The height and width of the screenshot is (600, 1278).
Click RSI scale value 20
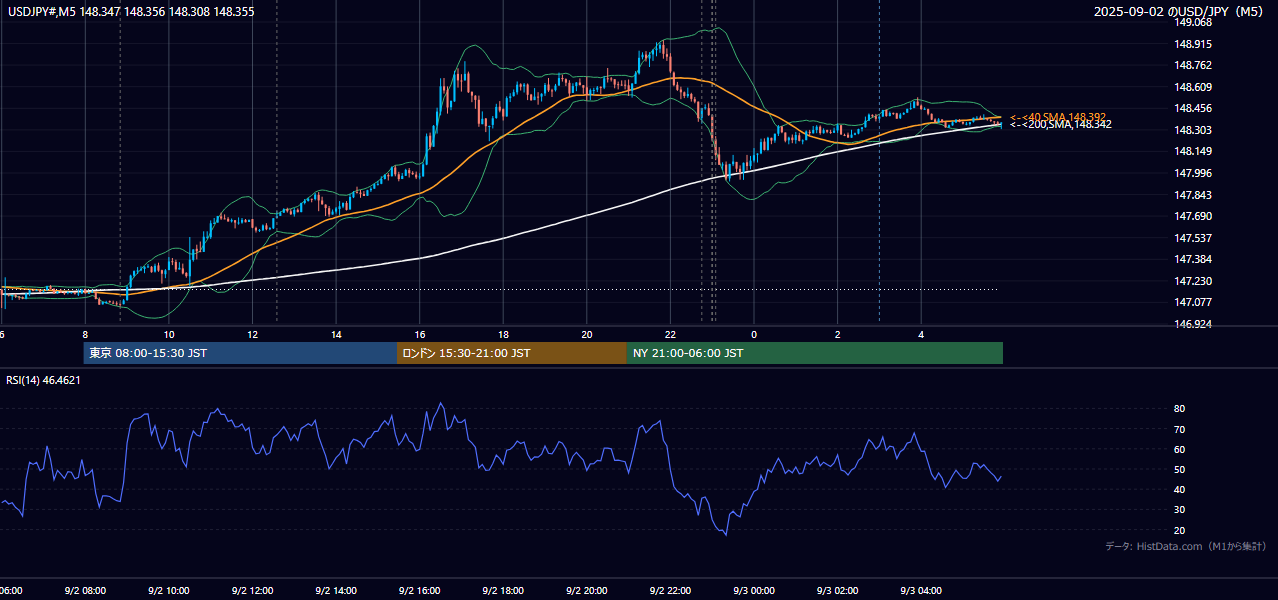[1180, 531]
